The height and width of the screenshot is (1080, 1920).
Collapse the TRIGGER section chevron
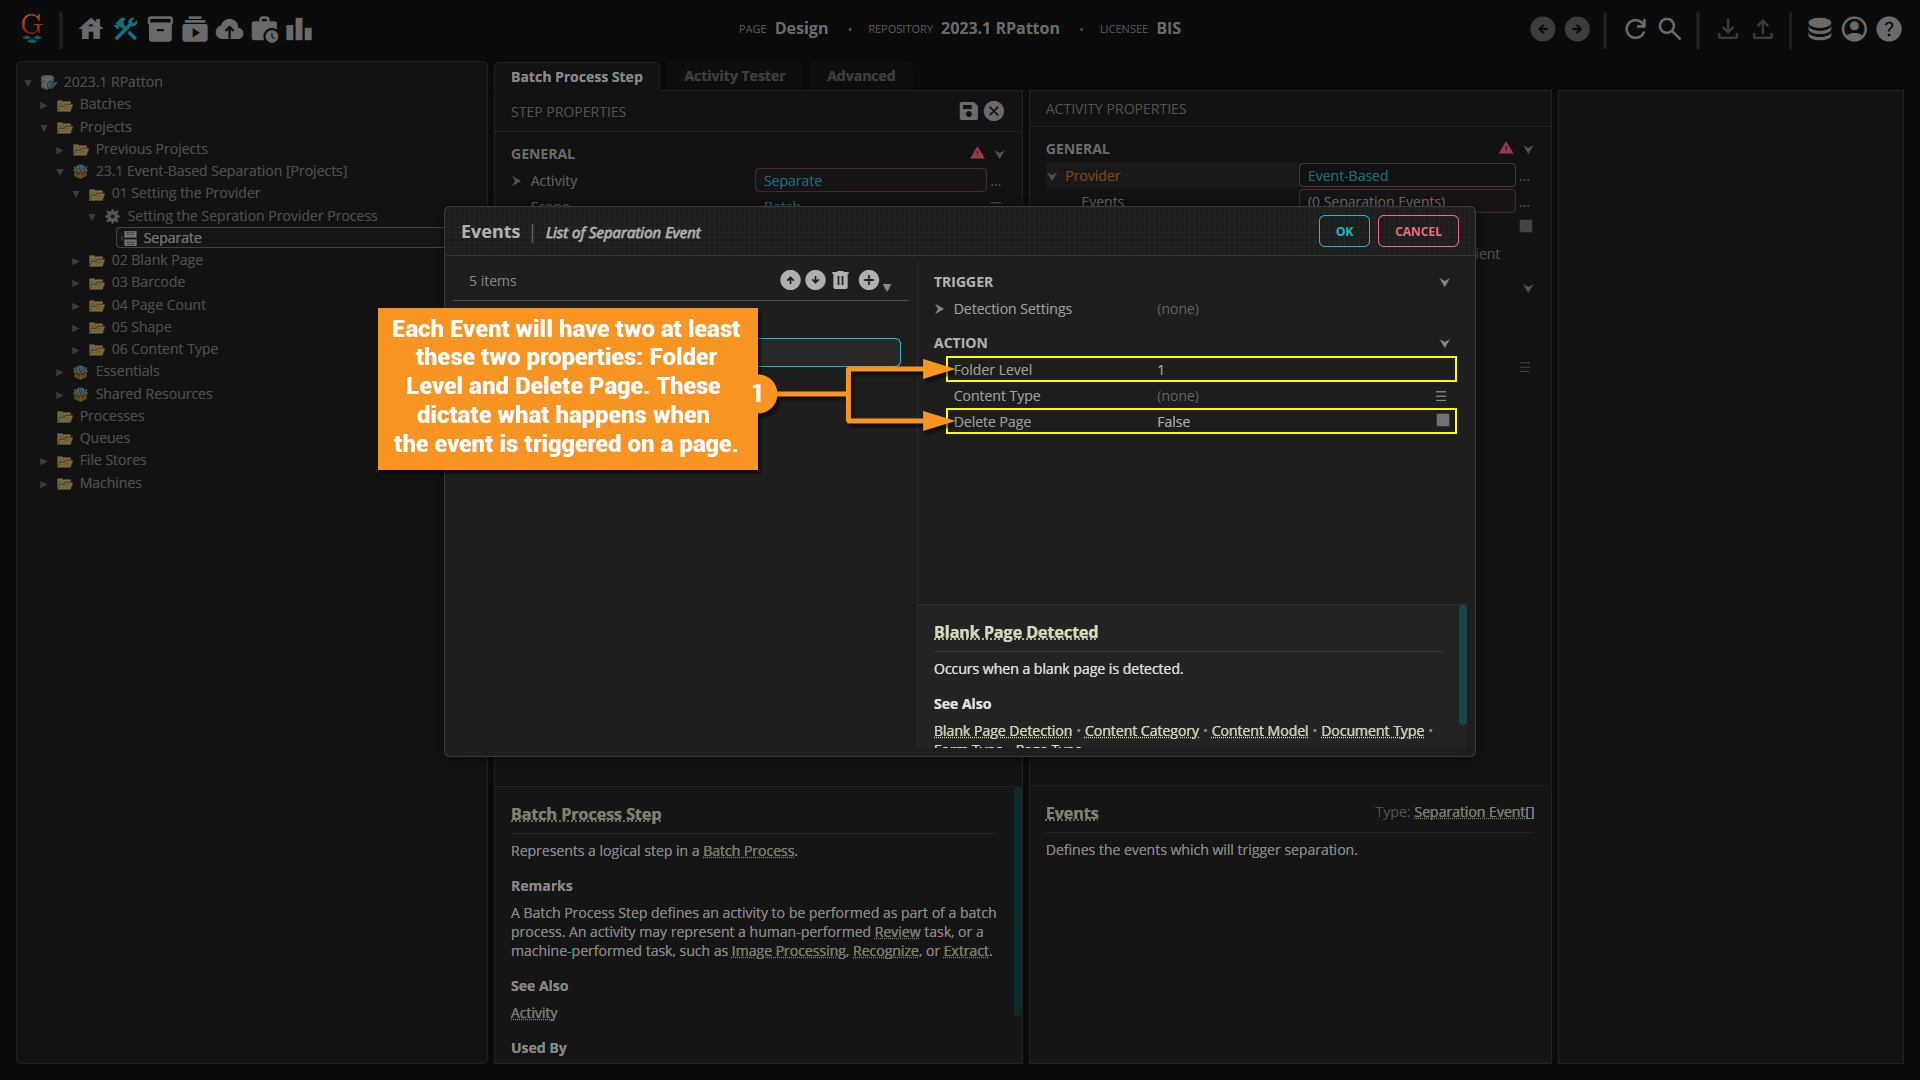[x=1444, y=282]
